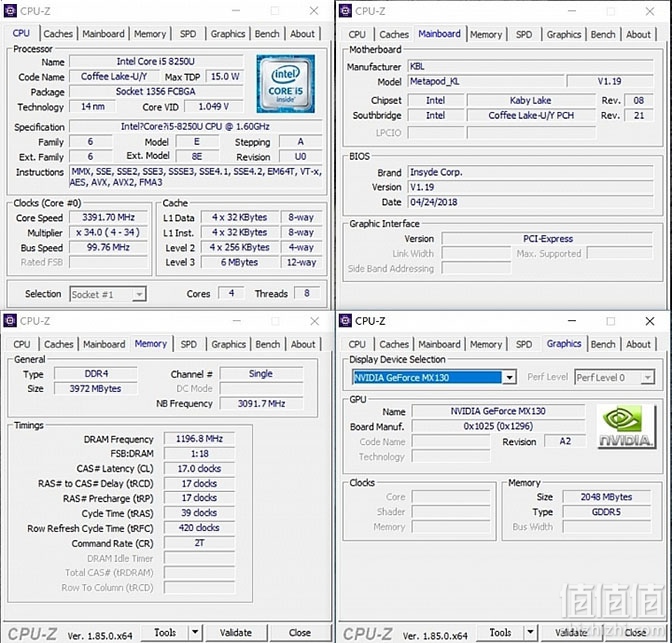
Task: Select Memory tab in Mainboard window
Action: pyautogui.click(x=486, y=34)
